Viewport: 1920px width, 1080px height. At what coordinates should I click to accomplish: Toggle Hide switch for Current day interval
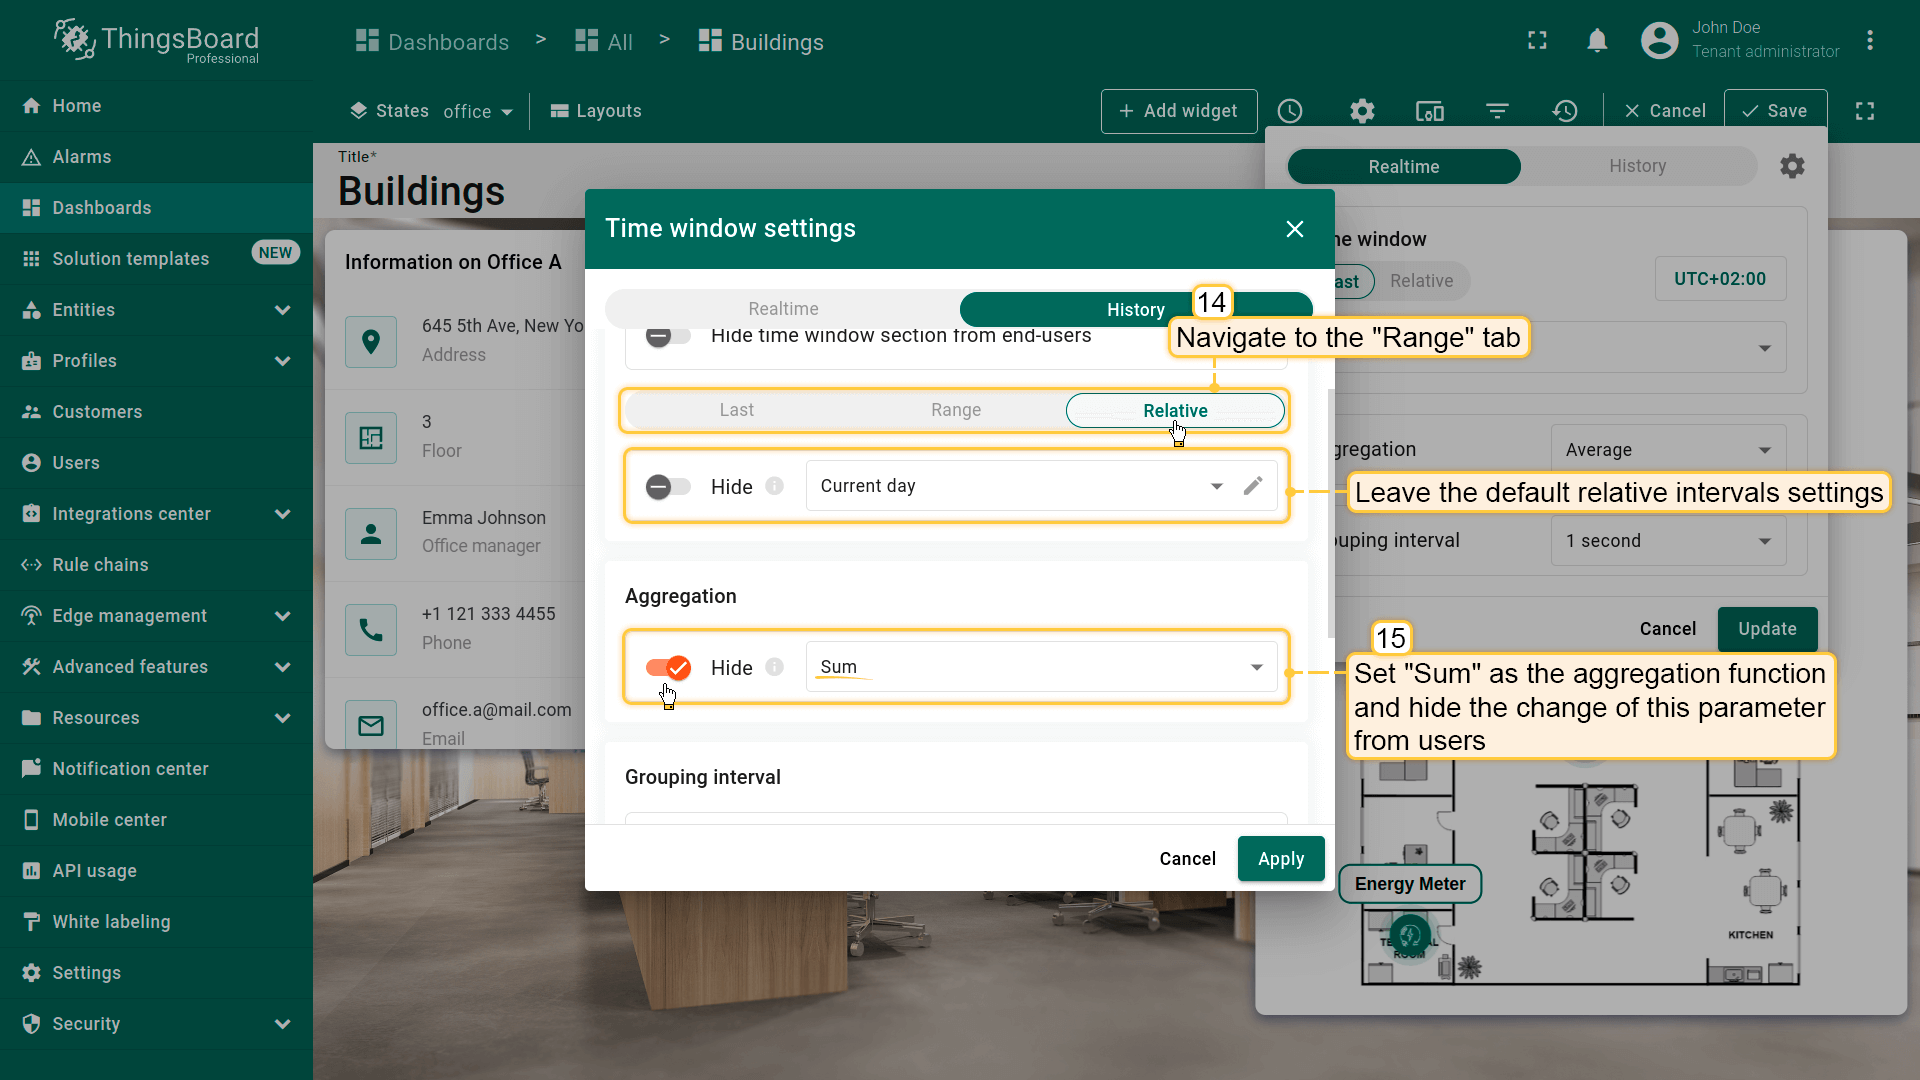click(x=668, y=487)
